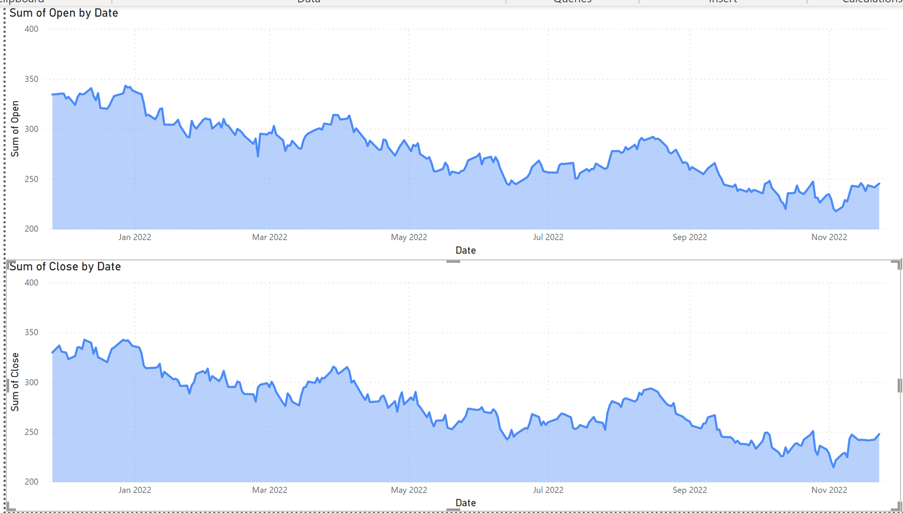Click the "Sum of Open" y-axis title
This screenshot has height=513, width=903.
pos(15,129)
